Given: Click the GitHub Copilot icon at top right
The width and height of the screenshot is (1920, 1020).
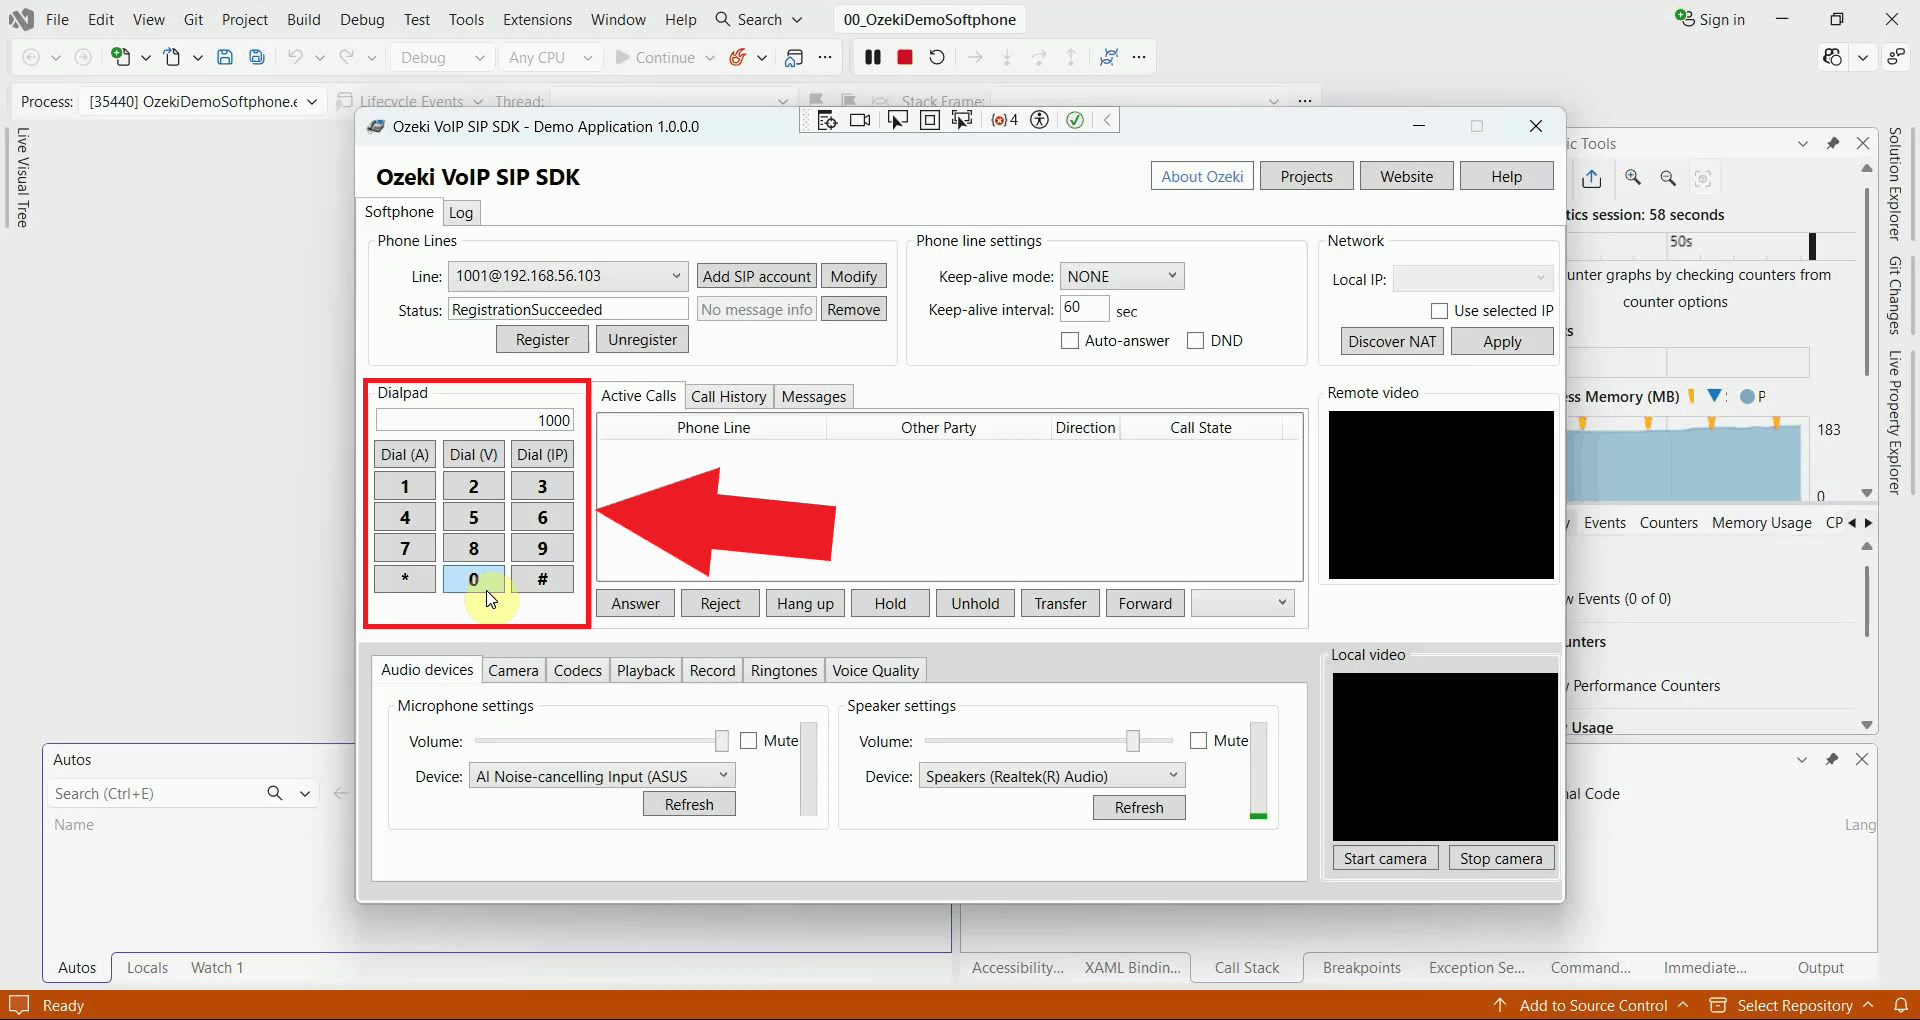Looking at the screenshot, I should click(x=1832, y=58).
